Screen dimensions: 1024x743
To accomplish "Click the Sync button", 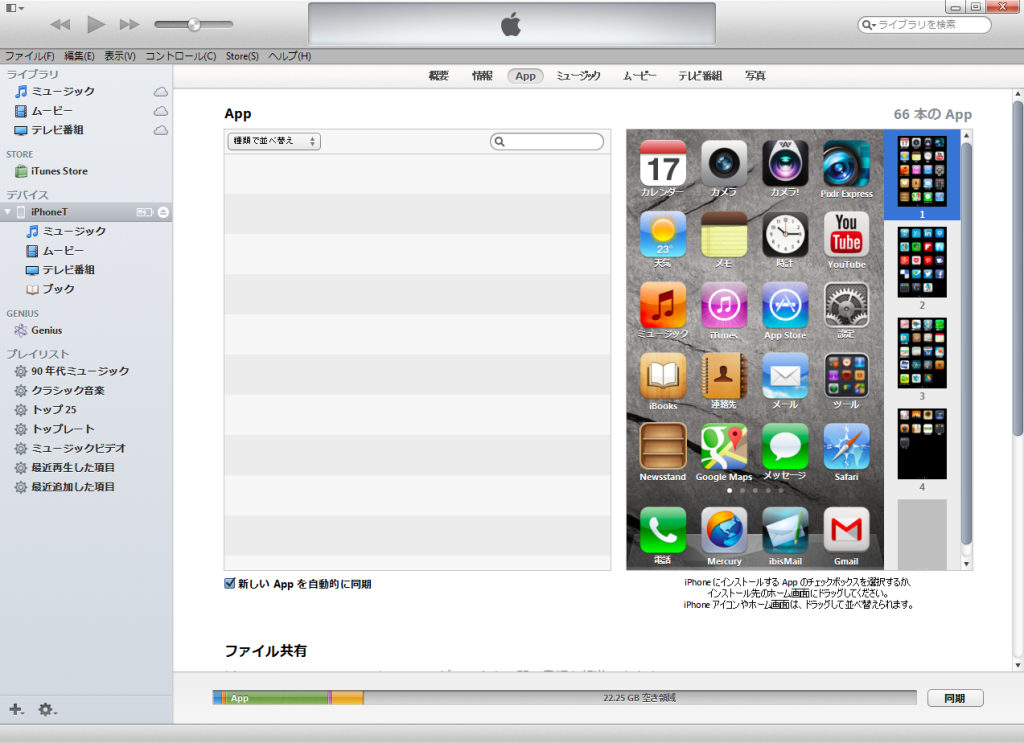I will (x=955, y=698).
